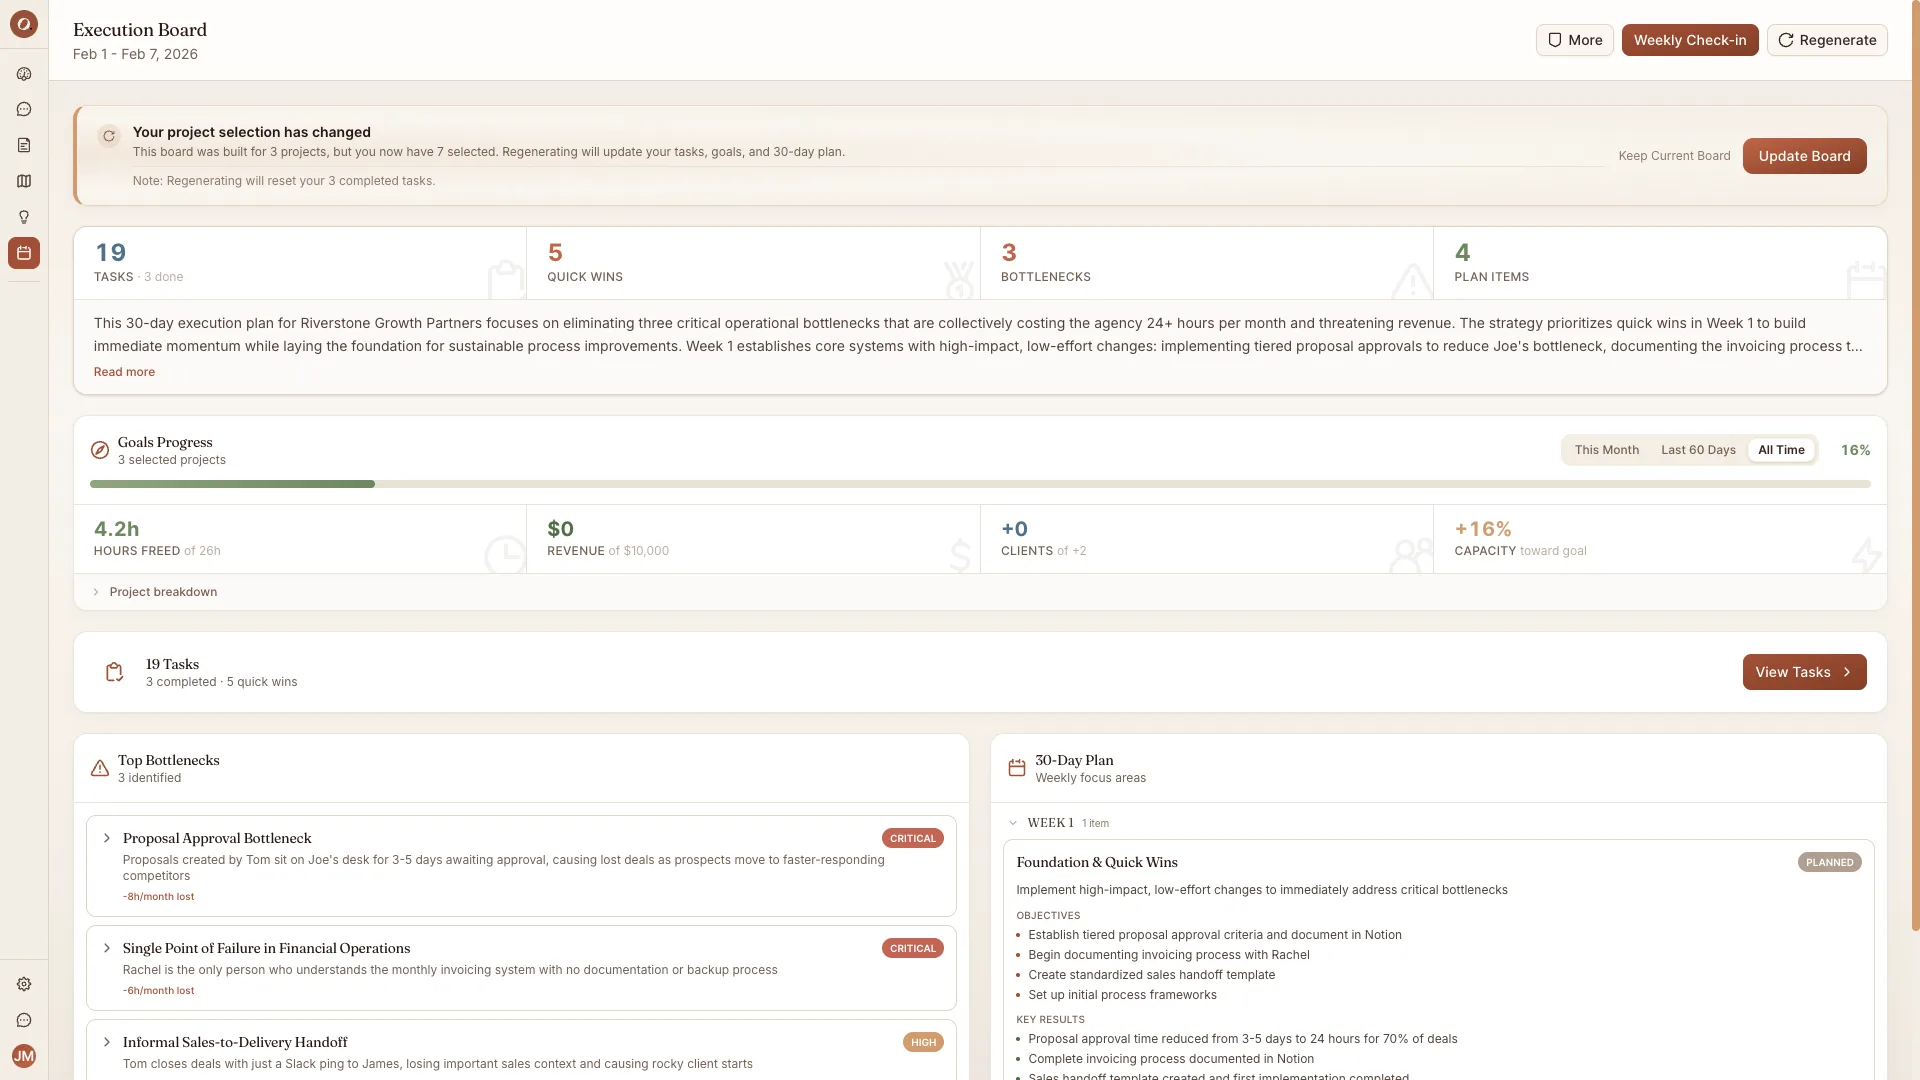1920x1080 pixels.
Task: Select the active calendar board icon
Action: coord(24,253)
